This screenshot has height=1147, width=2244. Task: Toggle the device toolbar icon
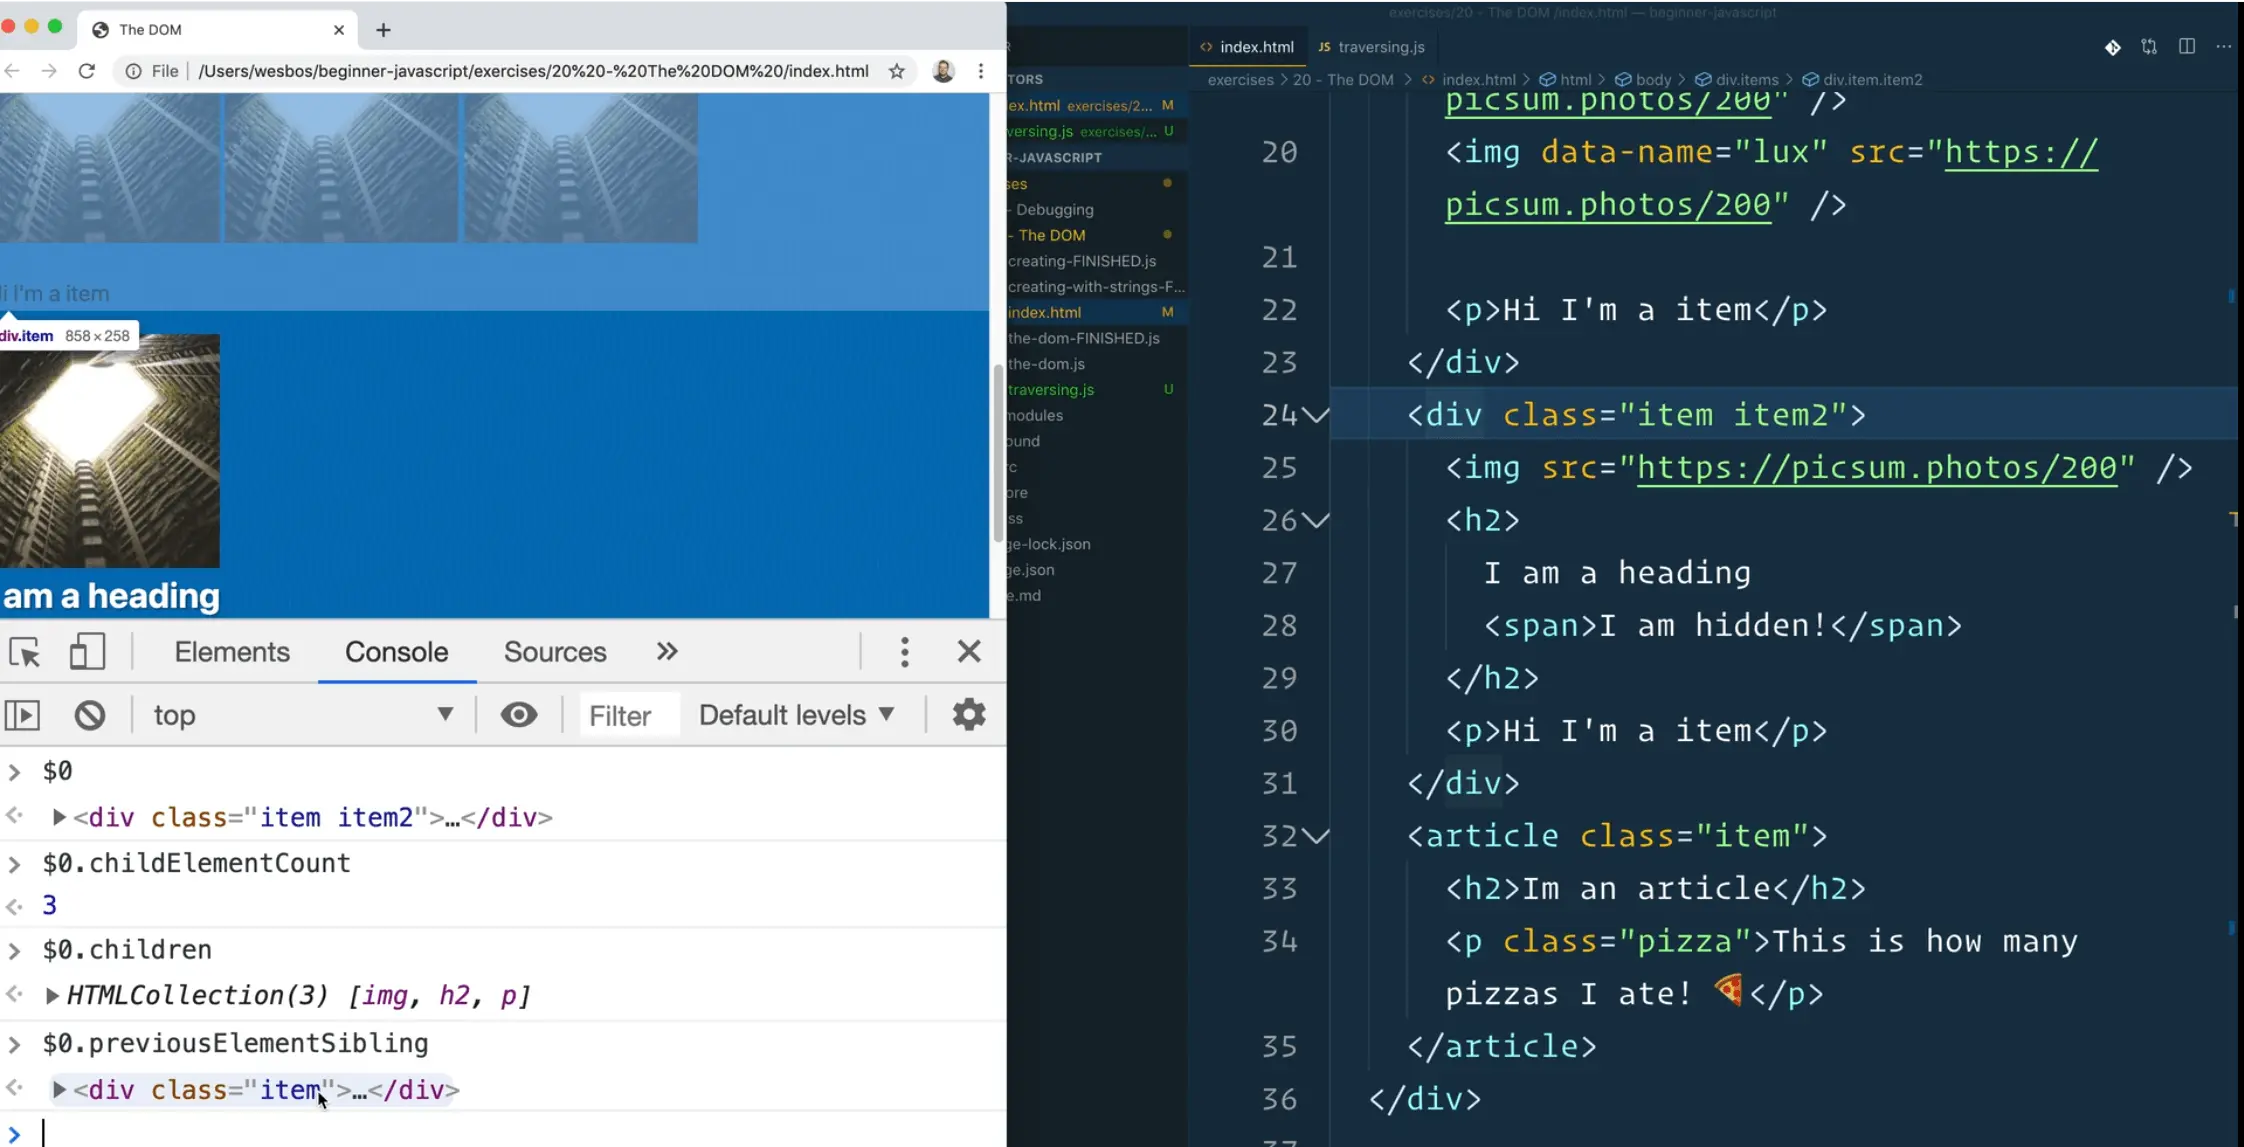(x=87, y=652)
